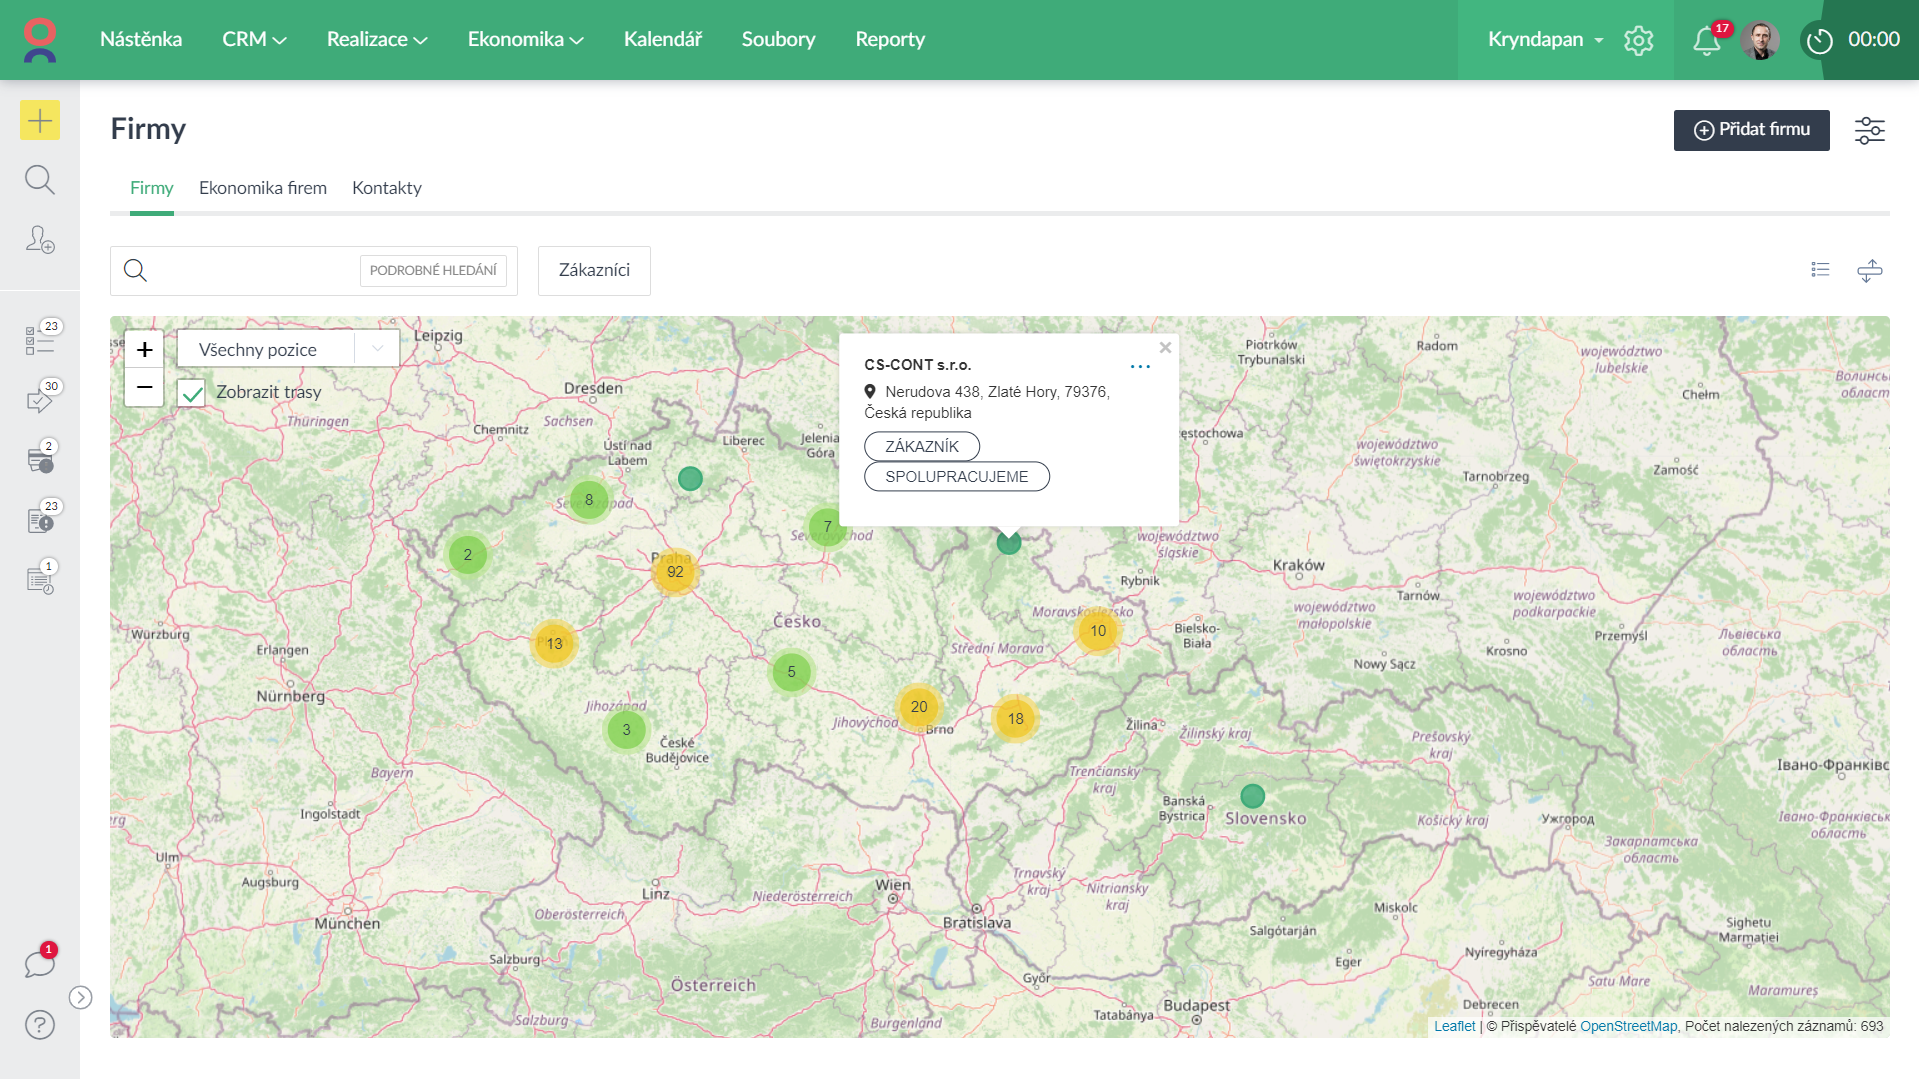This screenshot has width=1919, height=1079.
Task: Open the search magnifier in sidebar
Action: [x=40, y=180]
